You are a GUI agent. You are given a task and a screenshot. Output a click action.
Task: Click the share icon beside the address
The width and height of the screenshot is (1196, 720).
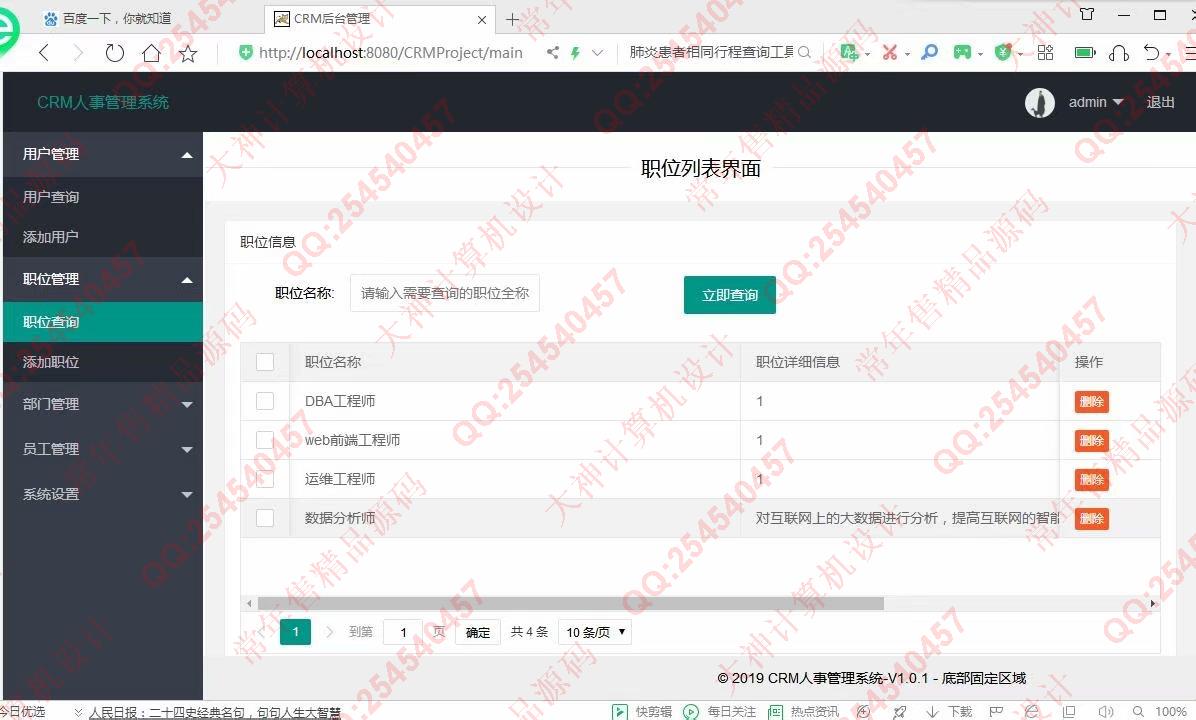coord(553,53)
